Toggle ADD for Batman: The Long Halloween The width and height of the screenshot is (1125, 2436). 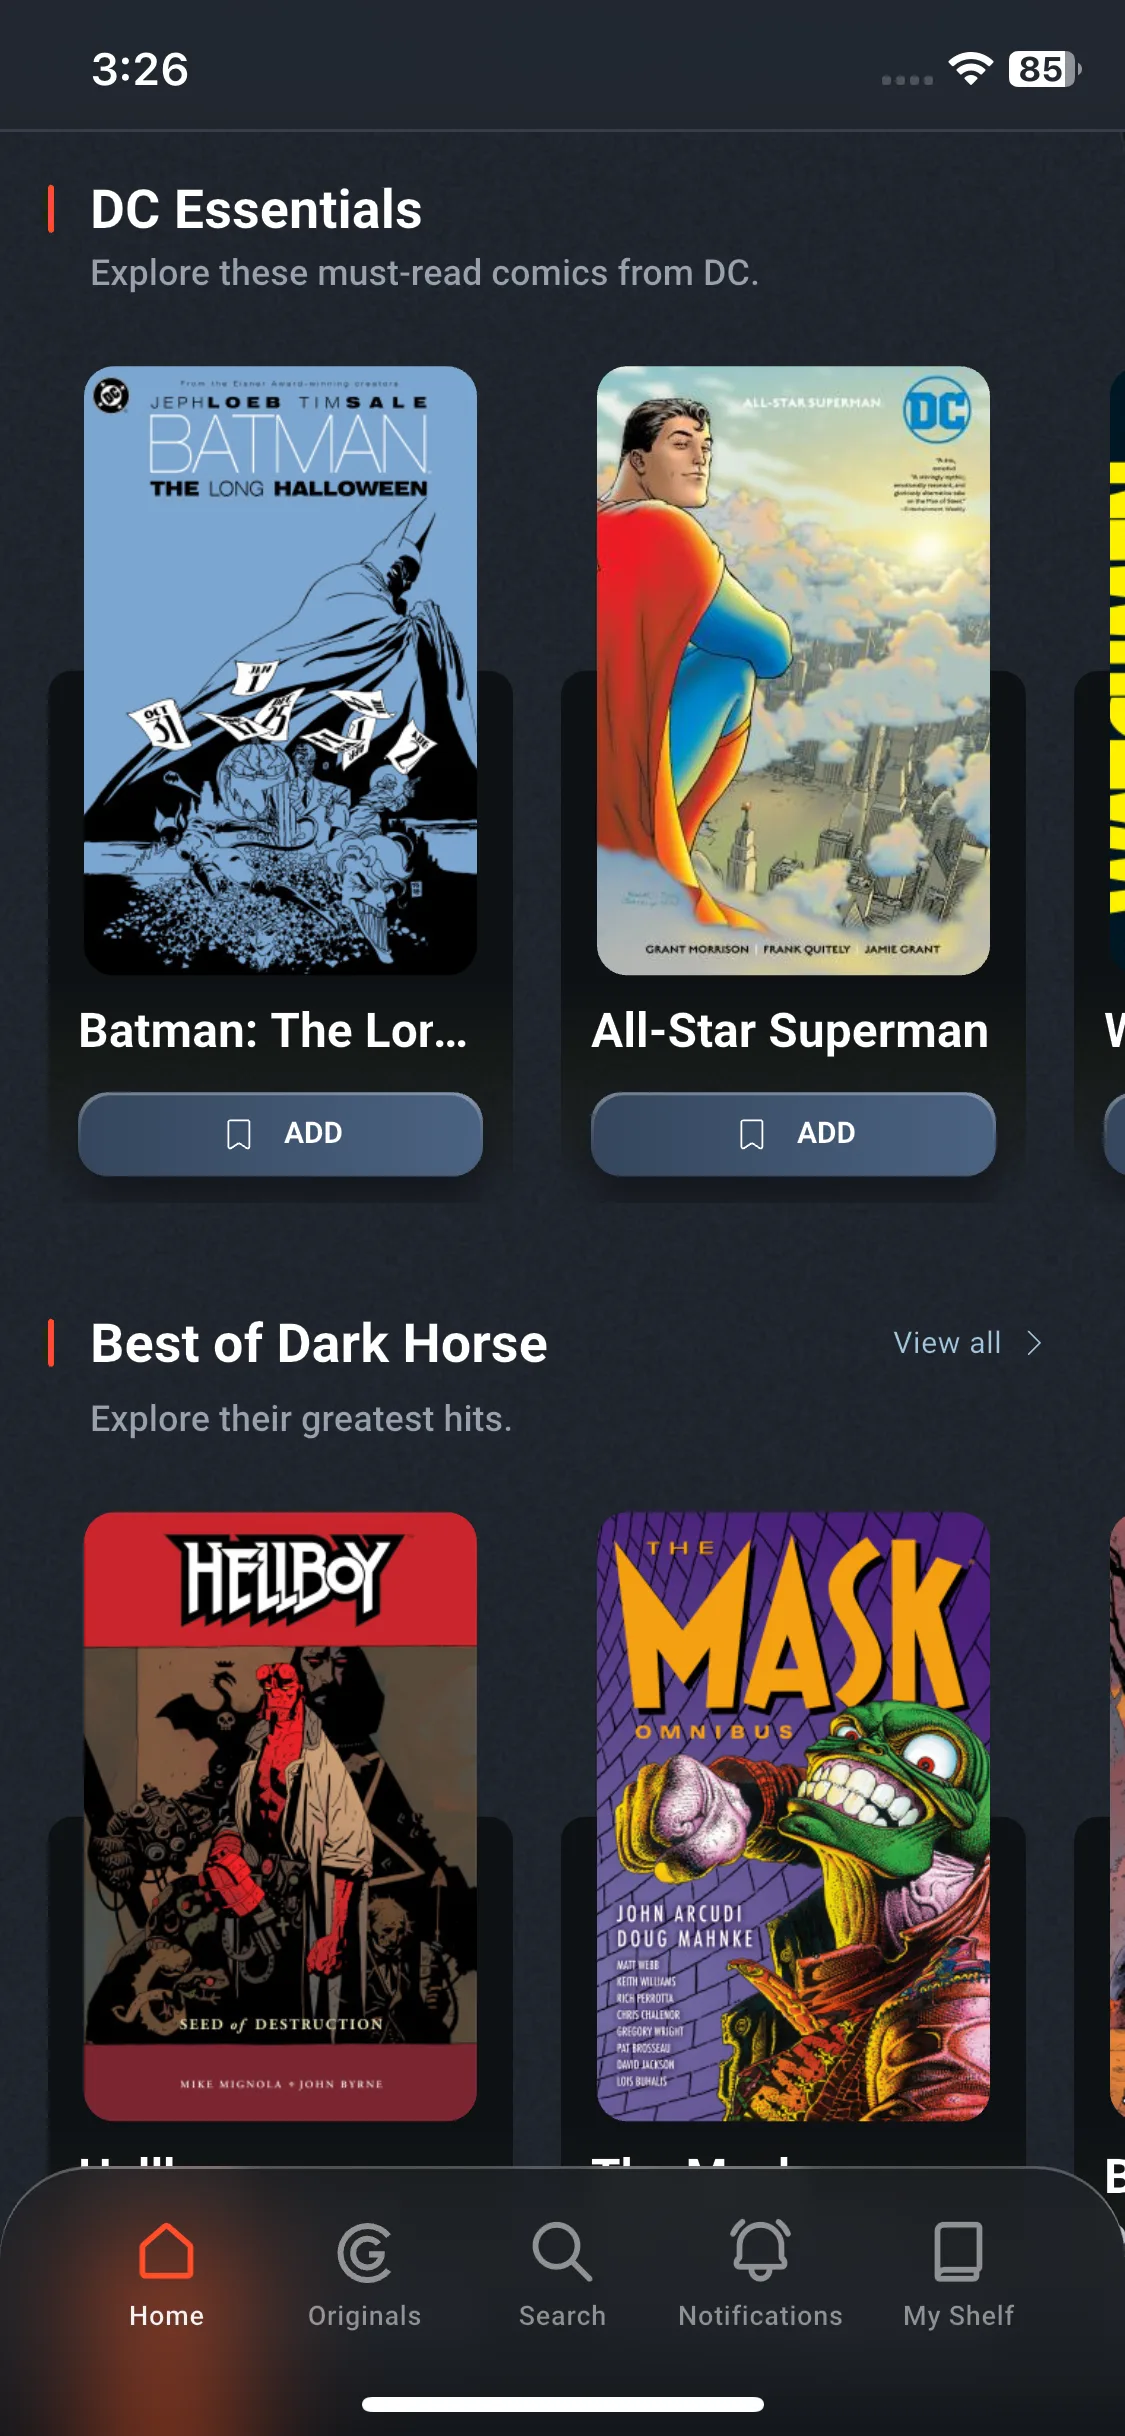(281, 1134)
